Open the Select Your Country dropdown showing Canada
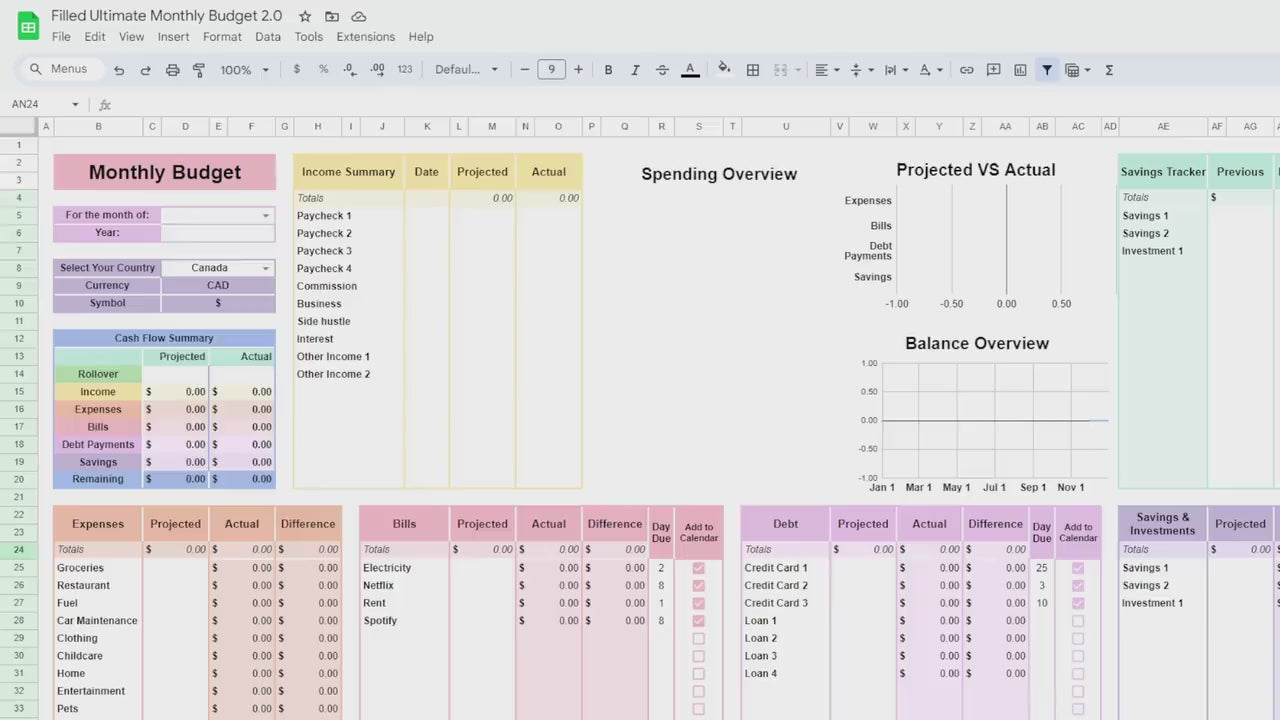The width and height of the screenshot is (1280, 720). coord(265,267)
